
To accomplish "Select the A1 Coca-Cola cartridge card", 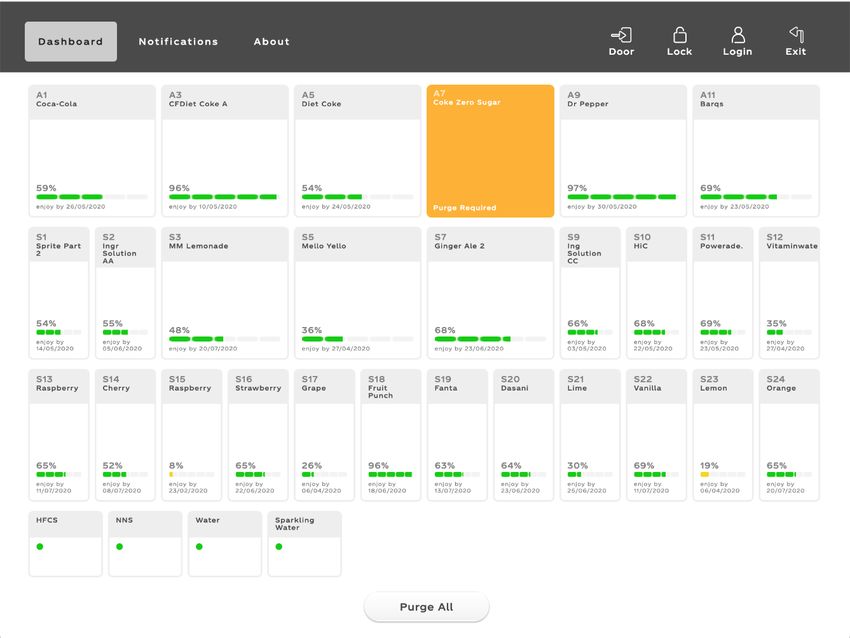I will click(92, 151).
